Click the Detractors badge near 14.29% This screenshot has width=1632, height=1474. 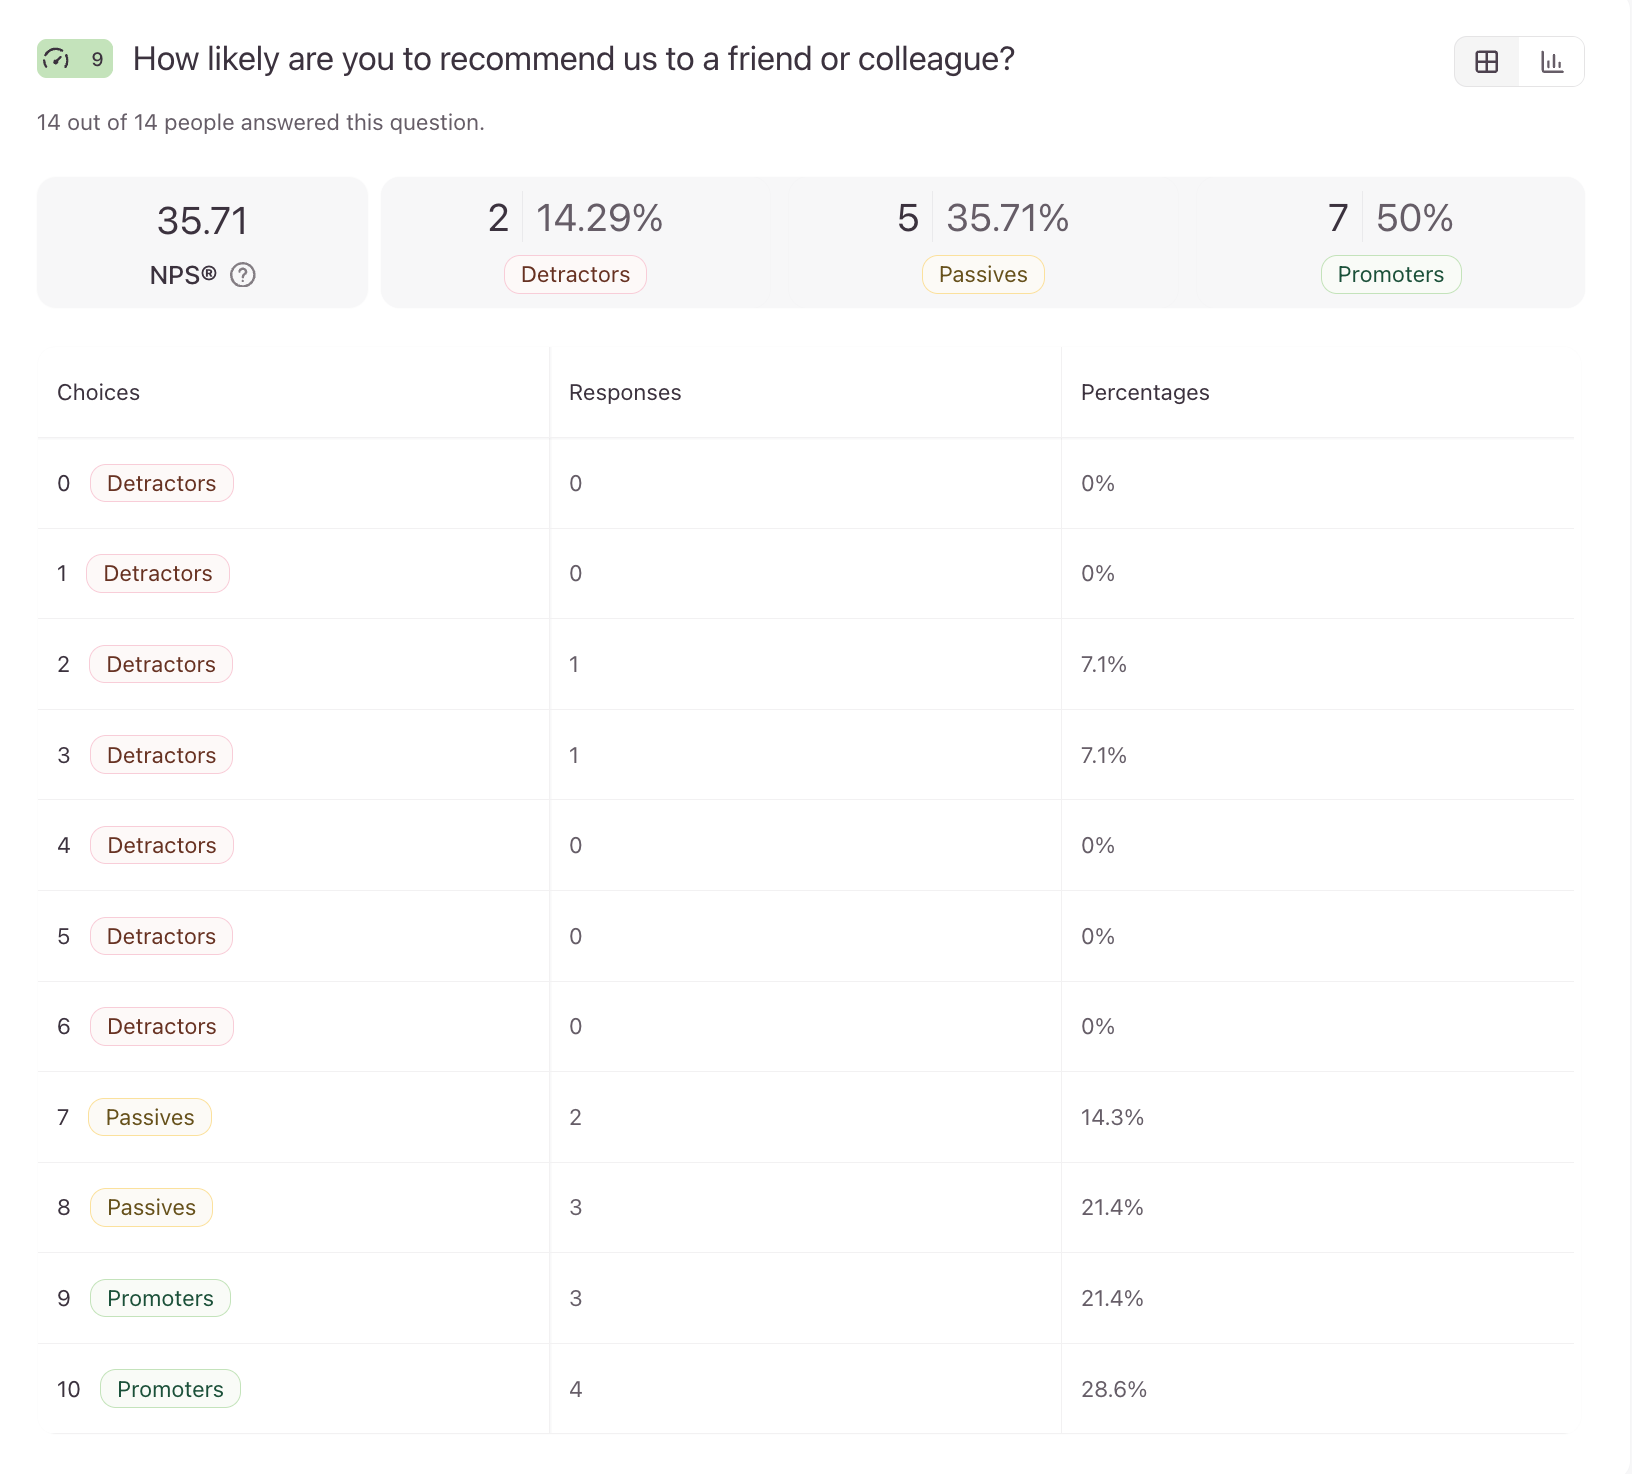tap(575, 274)
